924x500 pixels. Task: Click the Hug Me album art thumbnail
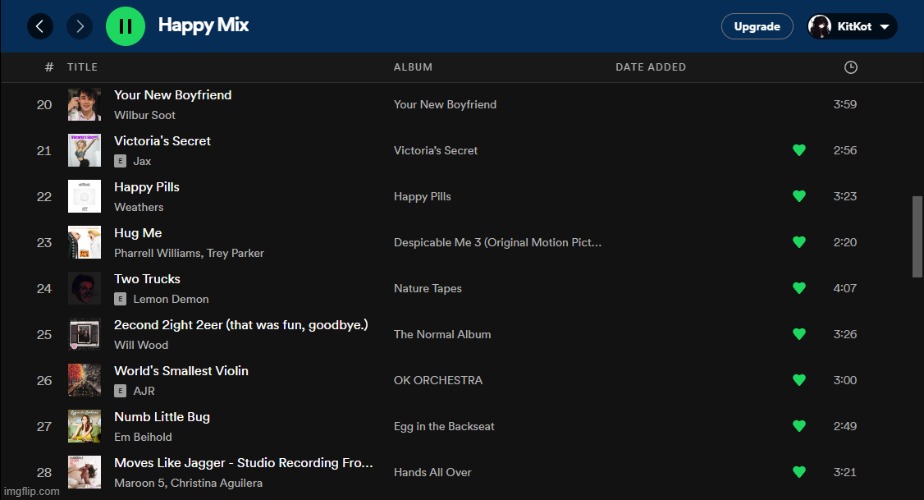click(84, 242)
